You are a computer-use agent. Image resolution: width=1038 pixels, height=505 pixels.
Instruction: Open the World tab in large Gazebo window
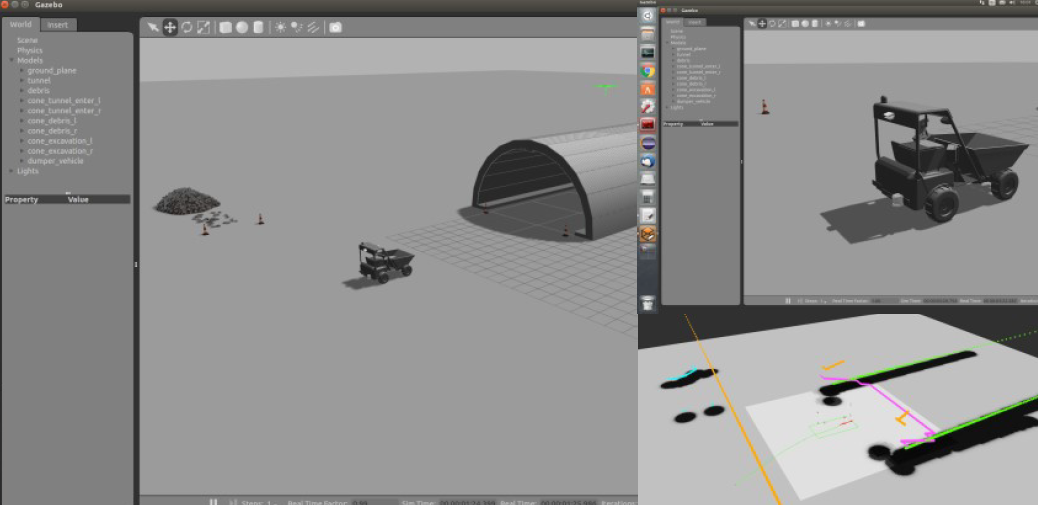[x=21, y=25]
